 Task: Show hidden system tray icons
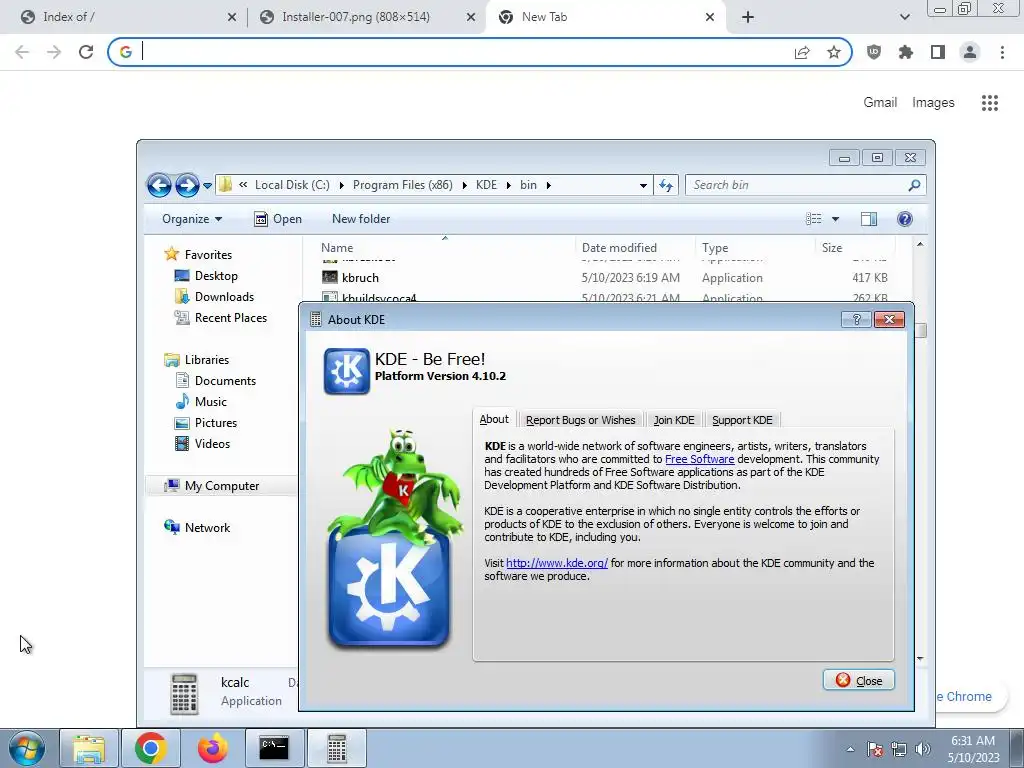click(850, 749)
